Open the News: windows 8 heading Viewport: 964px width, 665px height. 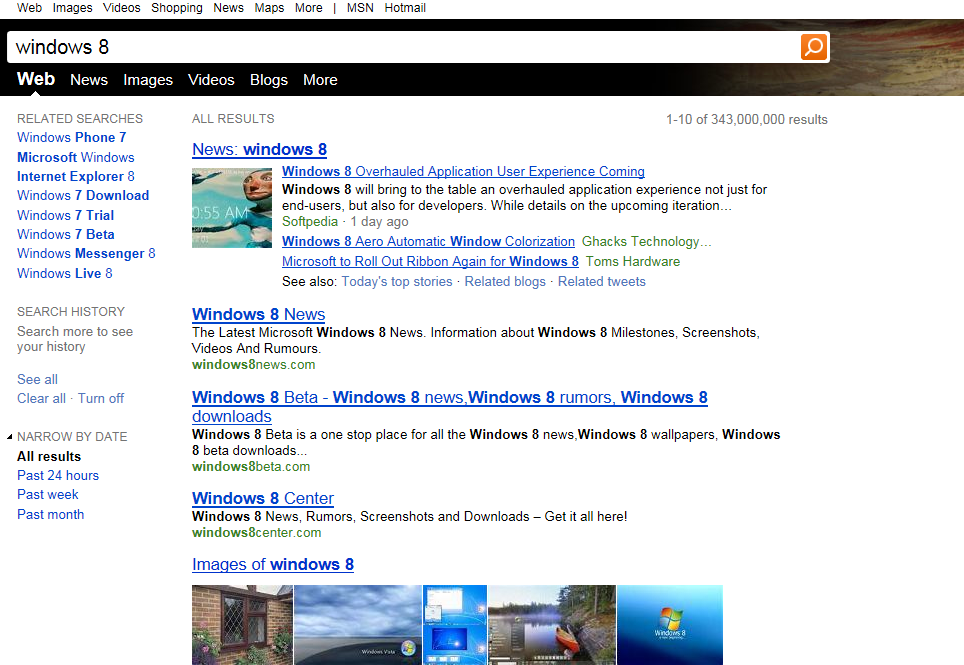(x=259, y=149)
